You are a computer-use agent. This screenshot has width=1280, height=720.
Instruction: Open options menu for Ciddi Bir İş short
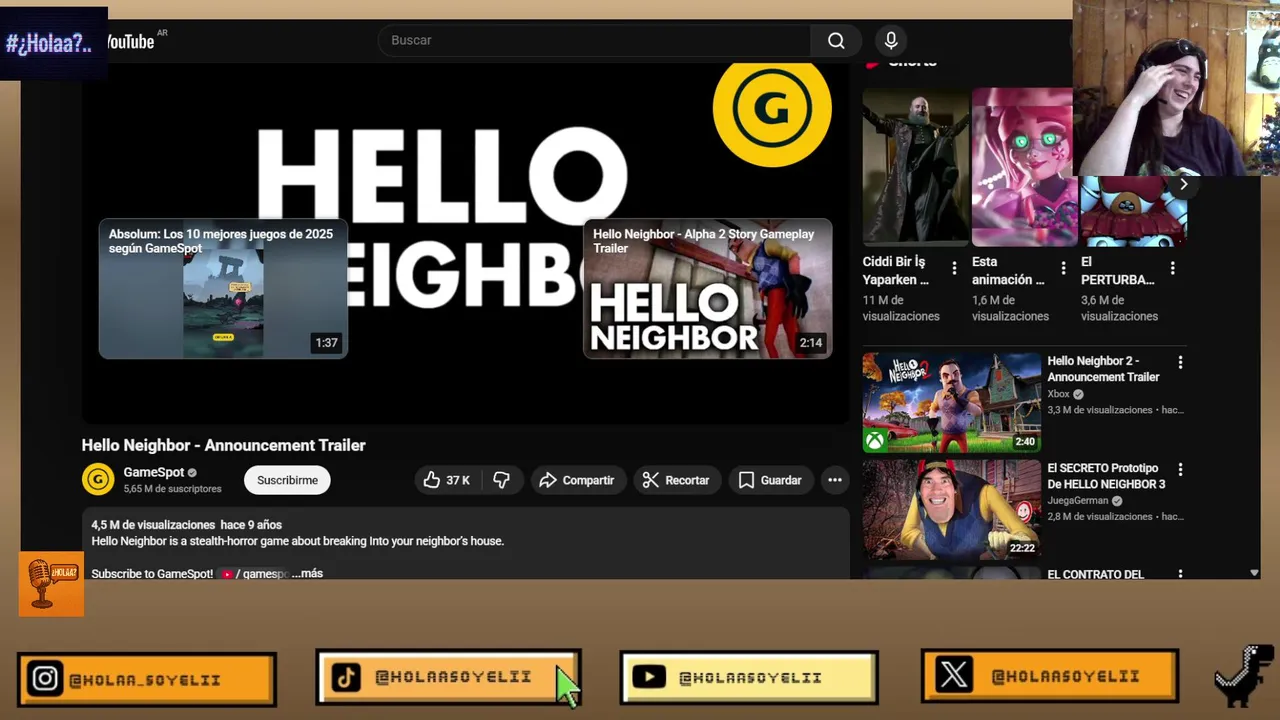tap(954, 268)
